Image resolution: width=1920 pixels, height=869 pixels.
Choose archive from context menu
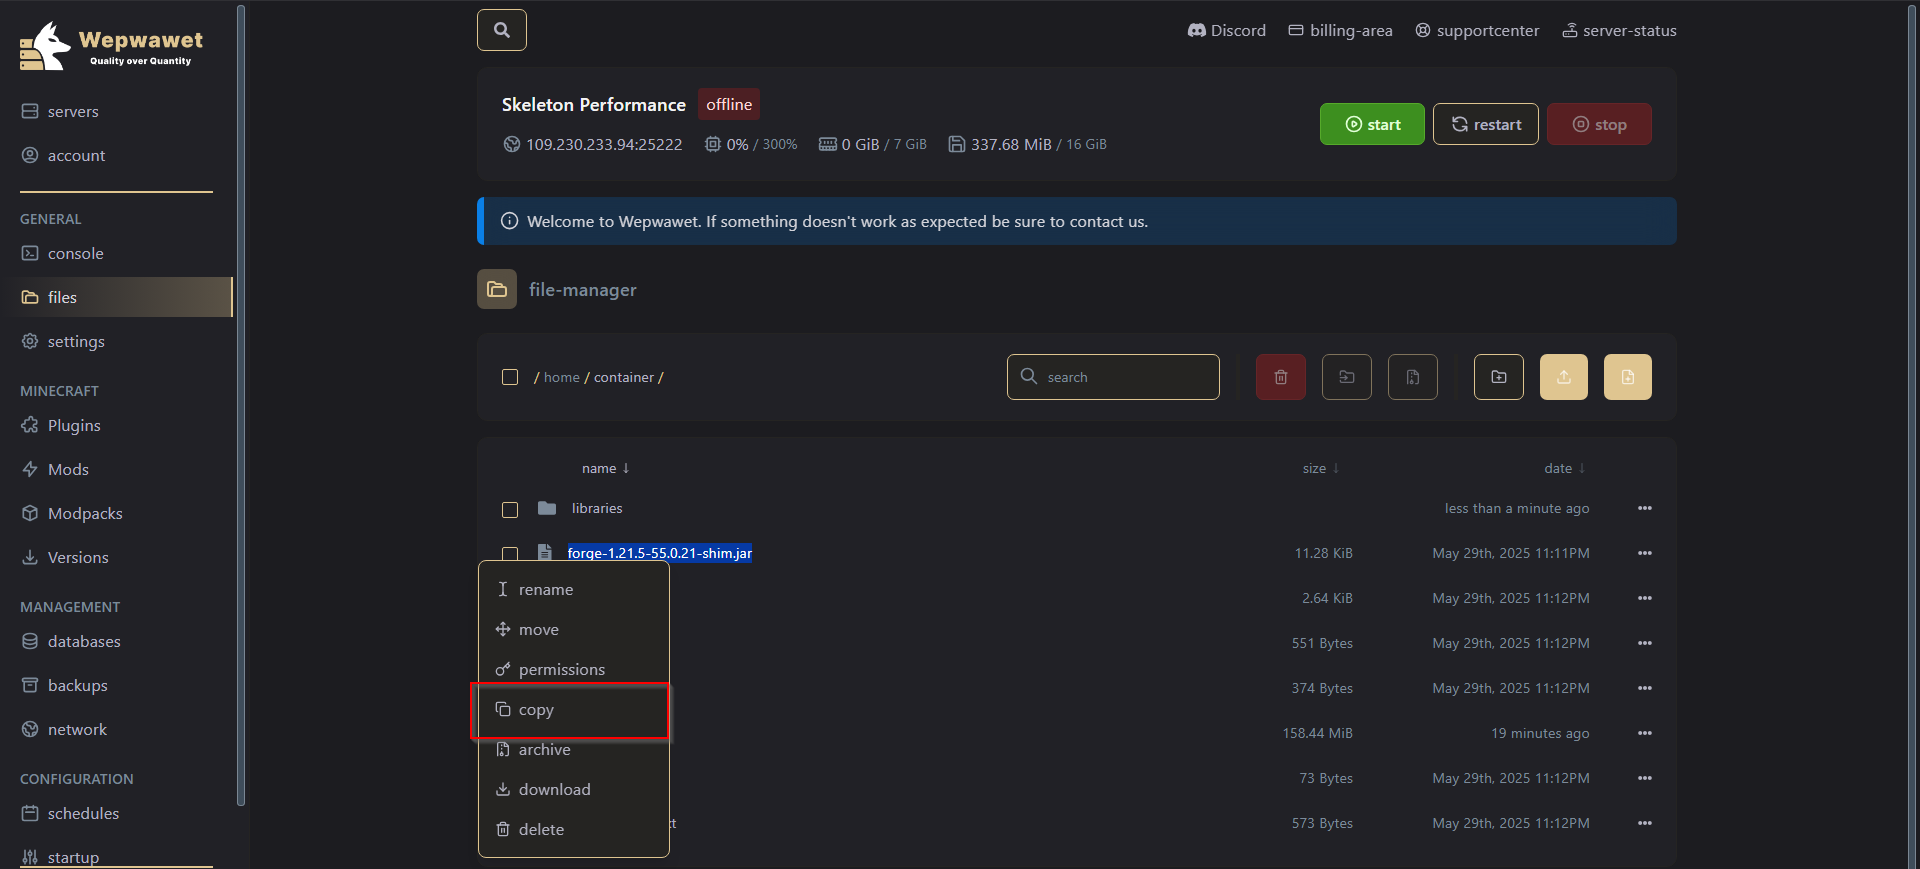(574, 749)
